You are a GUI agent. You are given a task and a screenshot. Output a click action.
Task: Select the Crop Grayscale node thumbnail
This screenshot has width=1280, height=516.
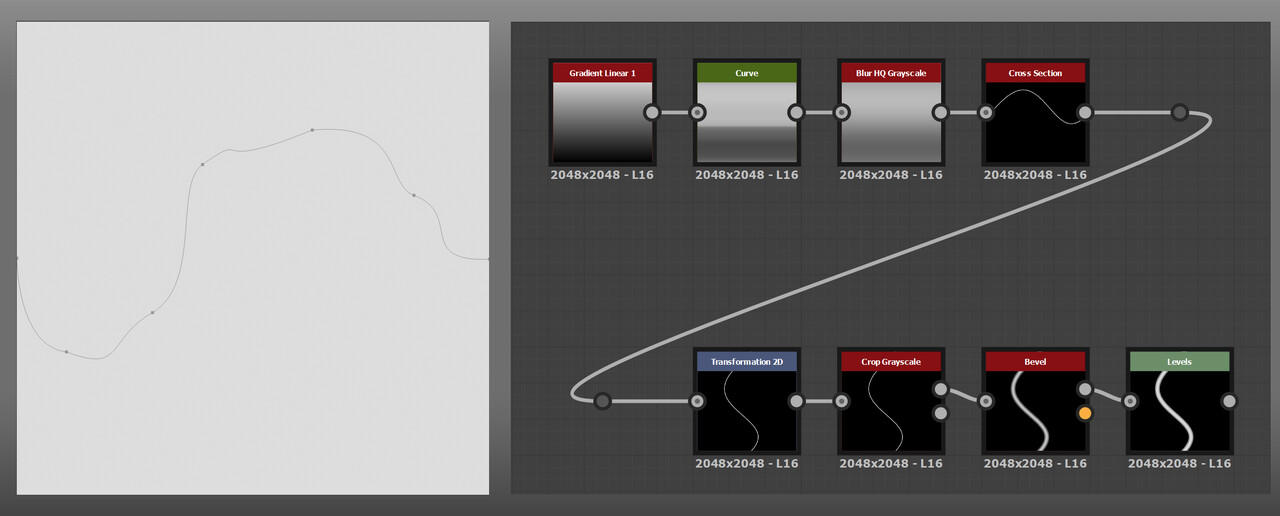[x=890, y=411]
